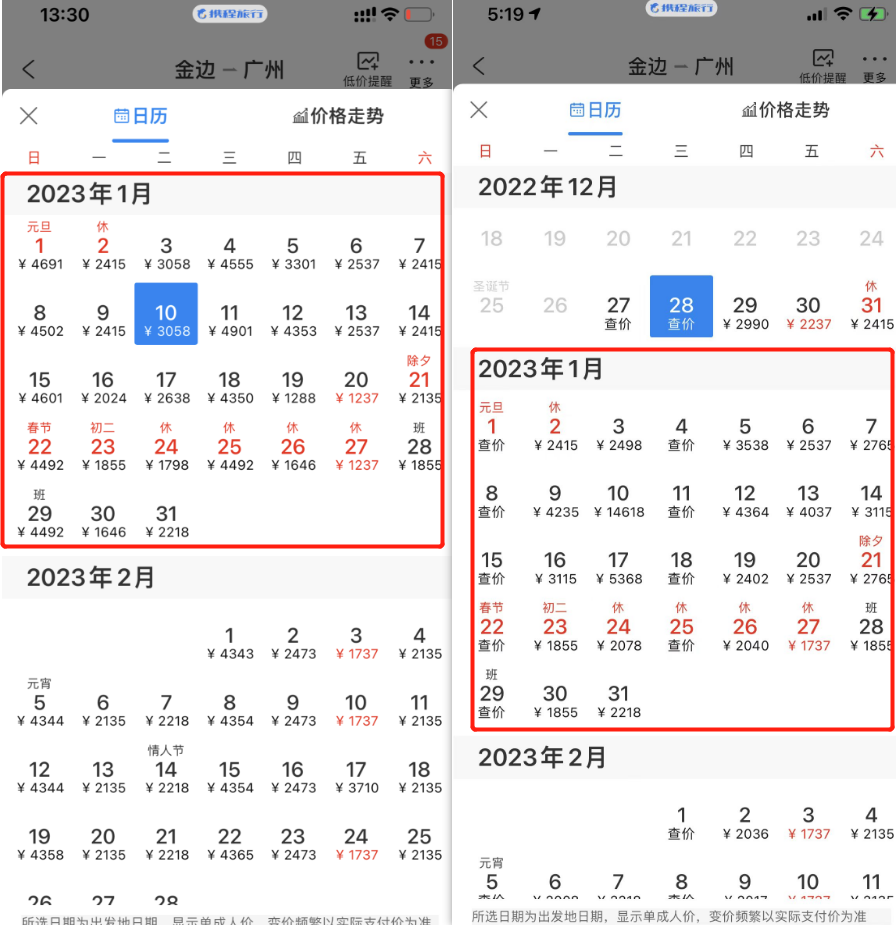Pick February 3 priced ¥1737 left calendar

click(x=356, y=644)
